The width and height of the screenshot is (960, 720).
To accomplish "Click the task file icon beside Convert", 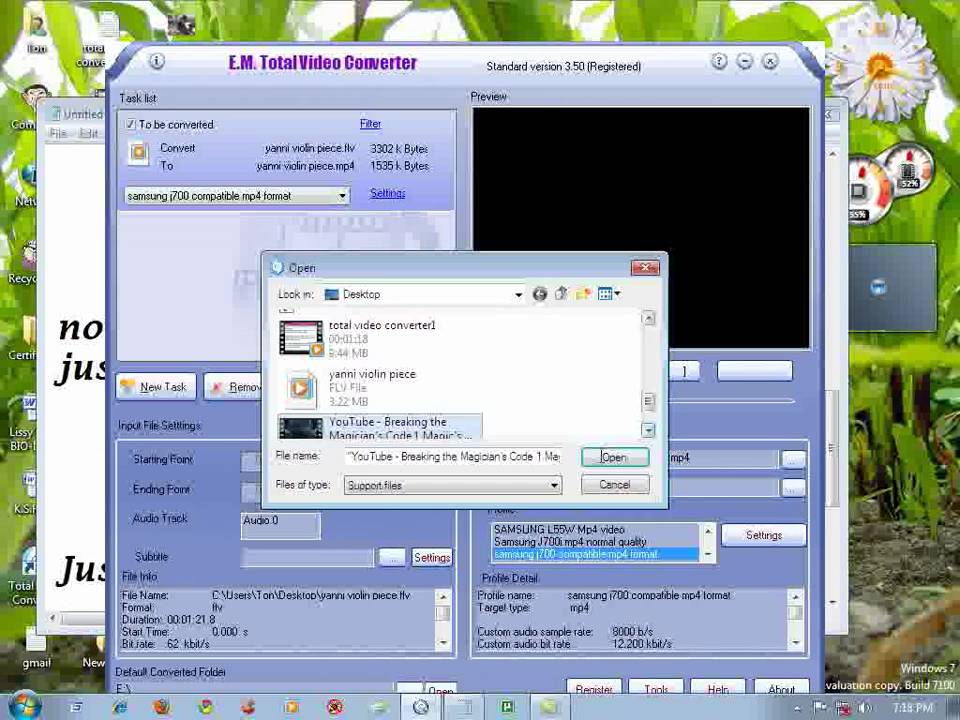I will point(138,152).
